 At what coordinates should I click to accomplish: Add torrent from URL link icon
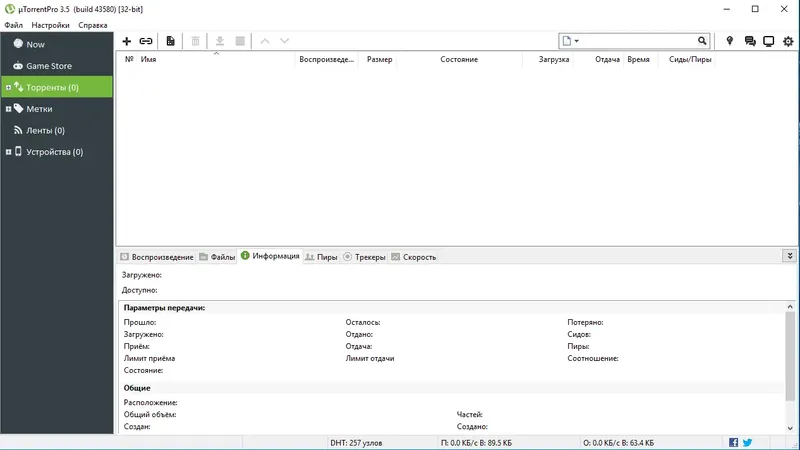[146, 41]
